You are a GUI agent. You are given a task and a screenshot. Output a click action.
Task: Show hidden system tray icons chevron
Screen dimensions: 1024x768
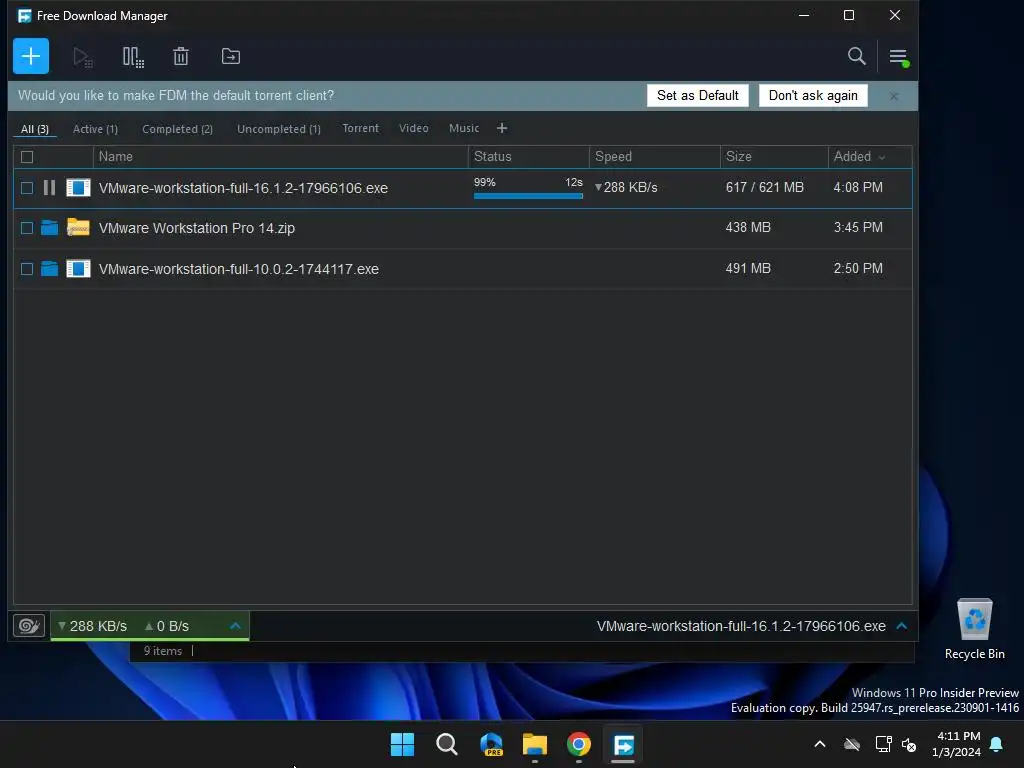pyautogui.click(x=820, y=744)
